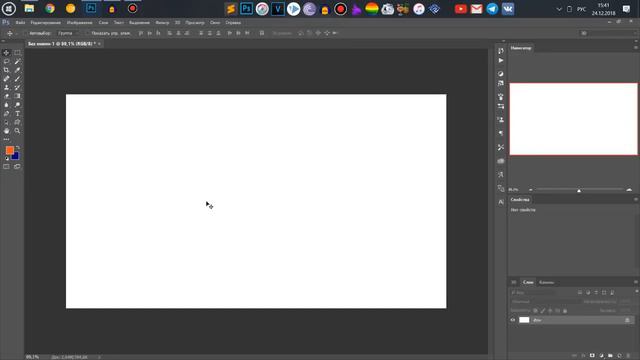Switch to the Слои panel tab

pyautogui.click(x=528, y=282)
